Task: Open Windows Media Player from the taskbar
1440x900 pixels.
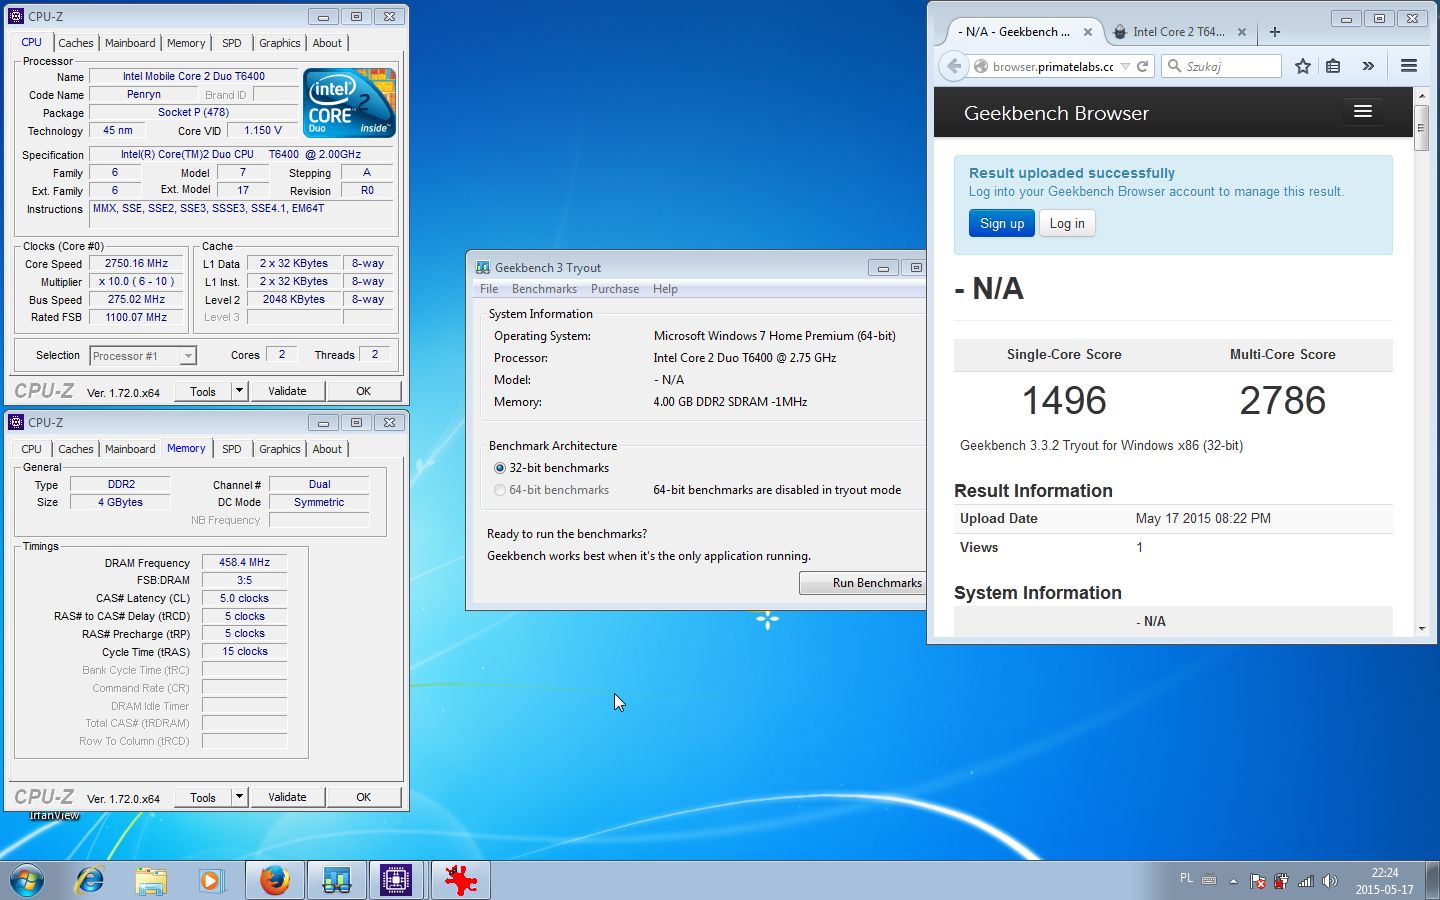Action: (x=211, y=880)
